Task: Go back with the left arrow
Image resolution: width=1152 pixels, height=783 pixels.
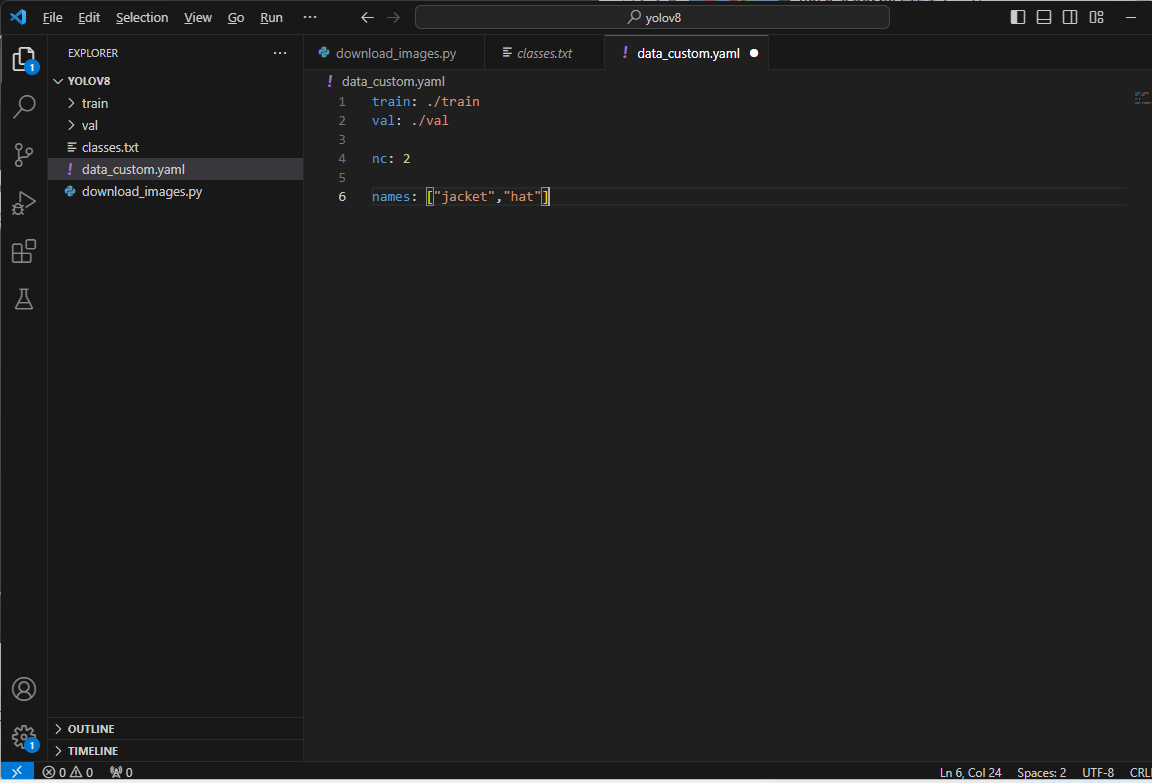Action: [367, 17]
